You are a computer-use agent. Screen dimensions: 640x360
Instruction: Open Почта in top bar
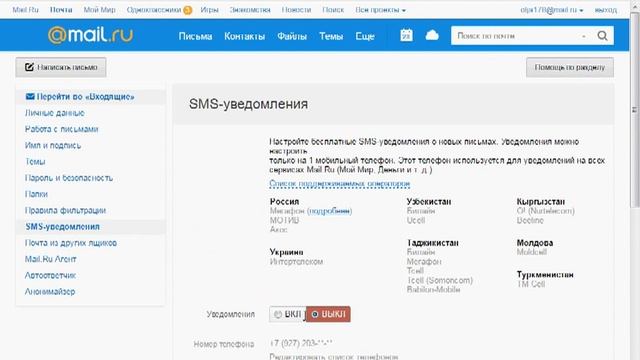click(61, 10)
